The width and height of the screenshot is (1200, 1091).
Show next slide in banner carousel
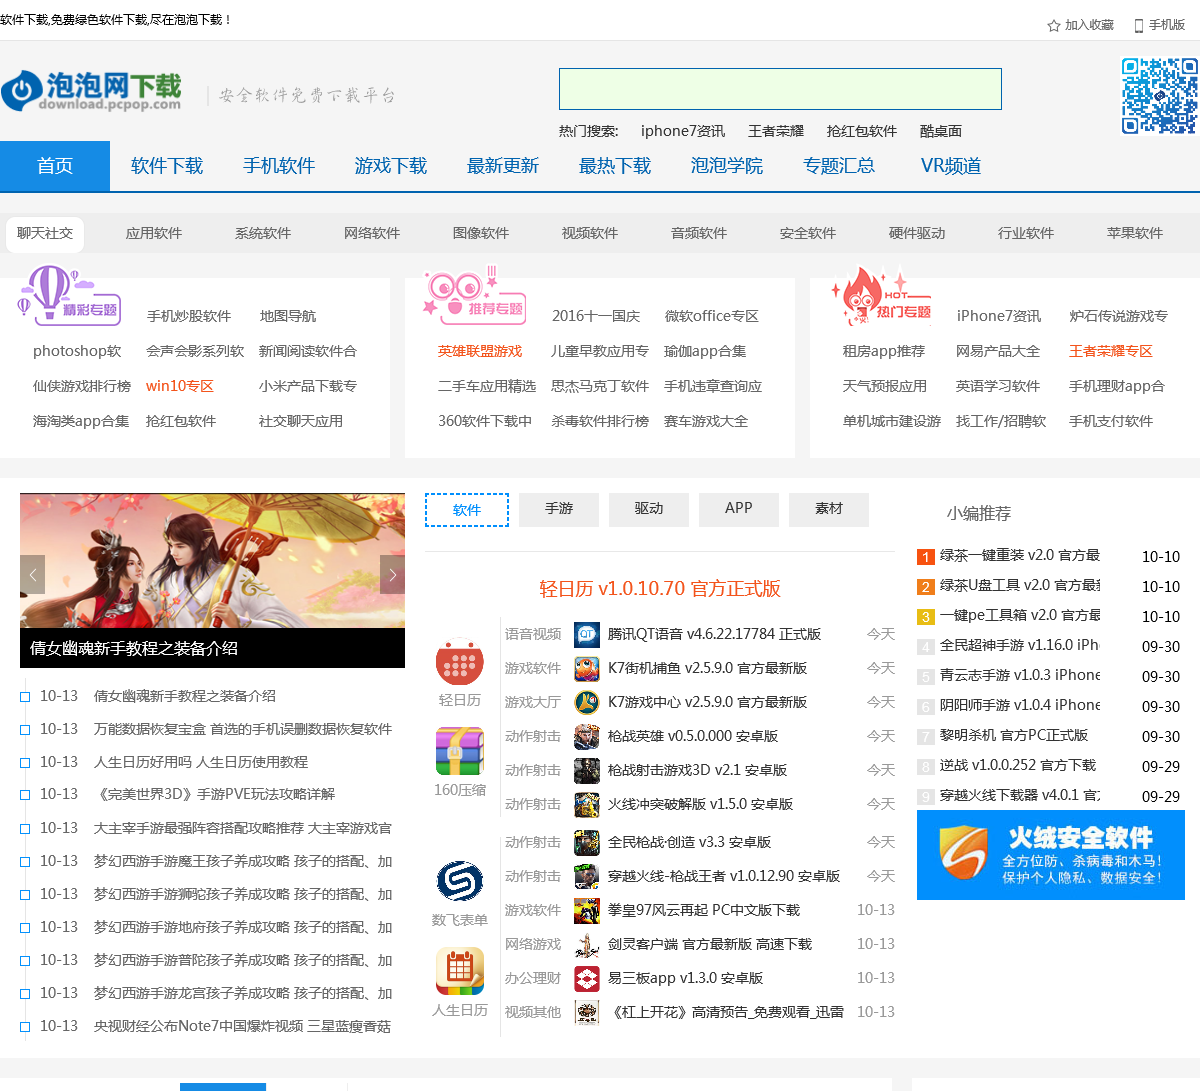(392, 574)
